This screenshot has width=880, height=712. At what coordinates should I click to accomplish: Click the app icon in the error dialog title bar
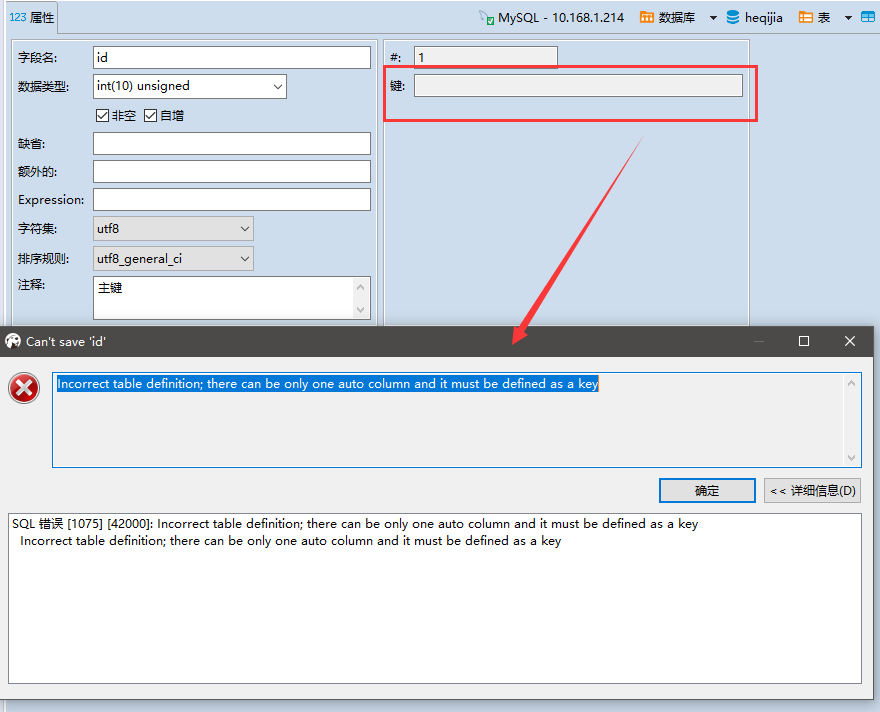tap(12, 341)
